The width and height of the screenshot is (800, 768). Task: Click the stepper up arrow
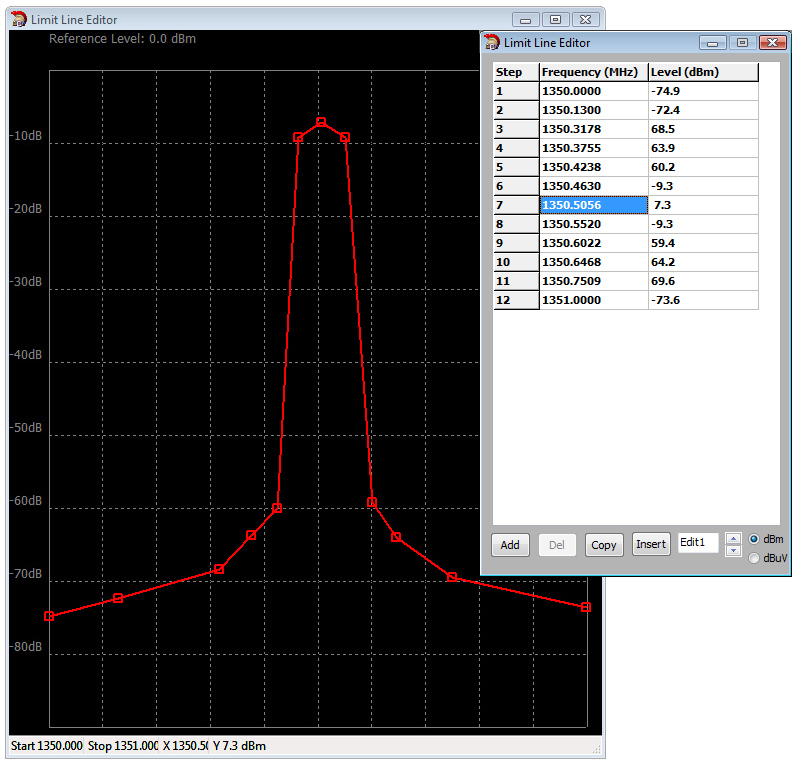(x=733, y=538)
